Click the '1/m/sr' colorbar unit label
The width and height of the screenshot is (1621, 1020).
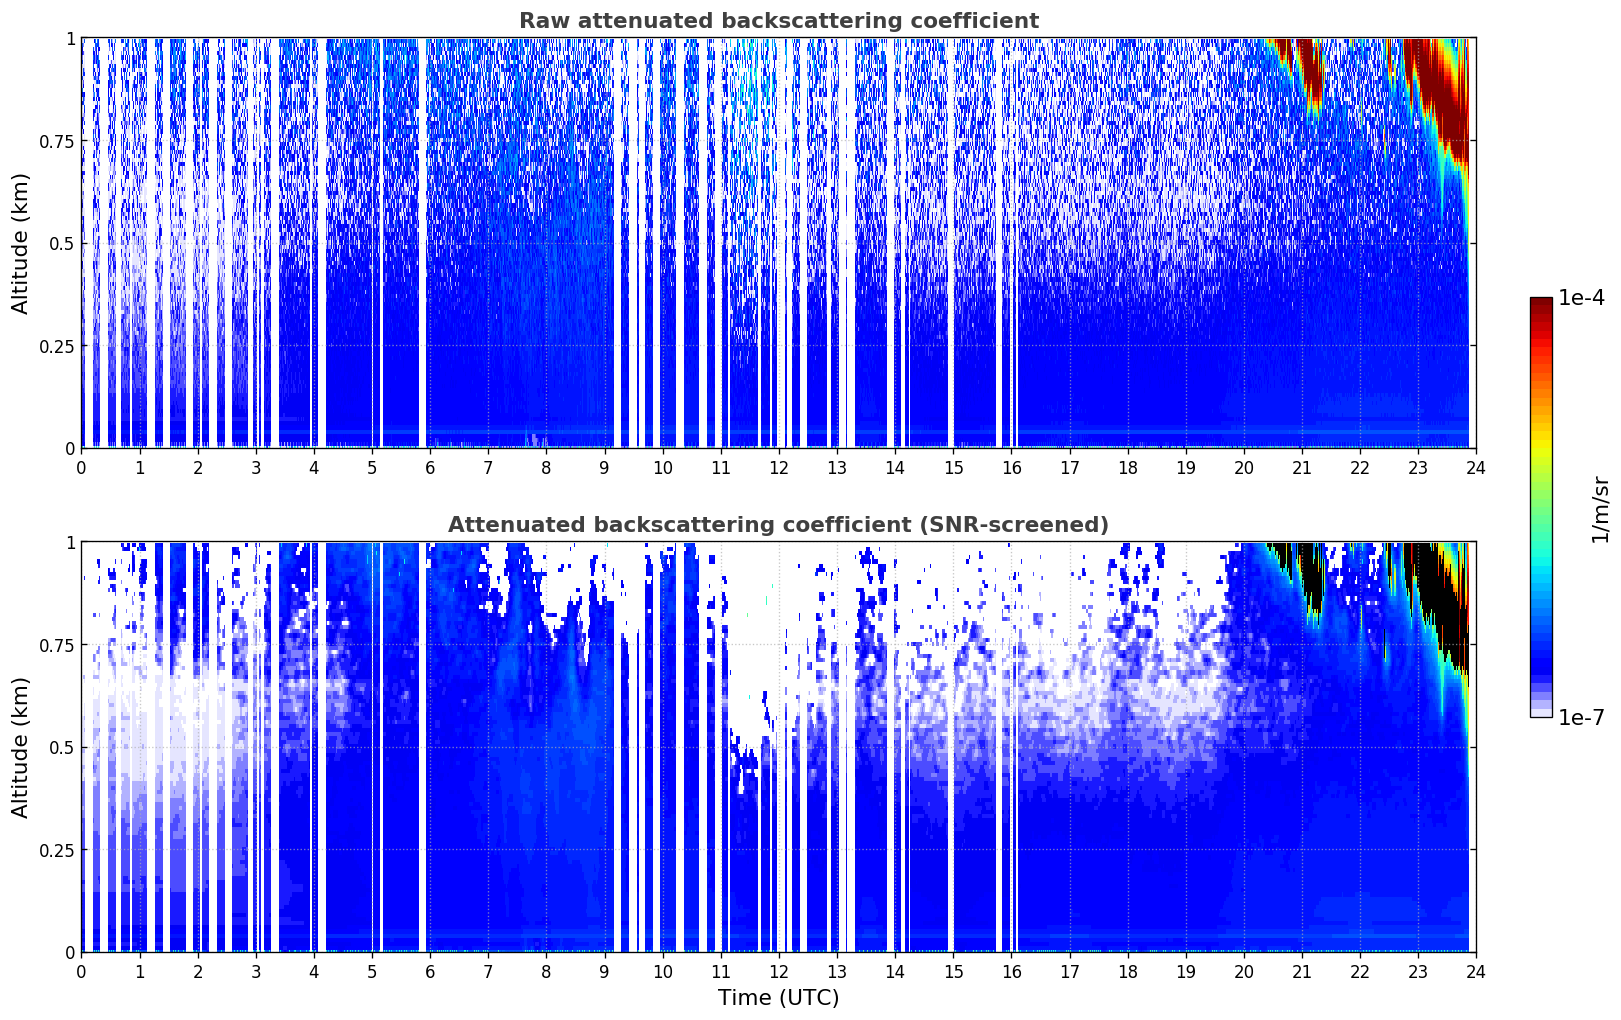tap(1600, 508)
